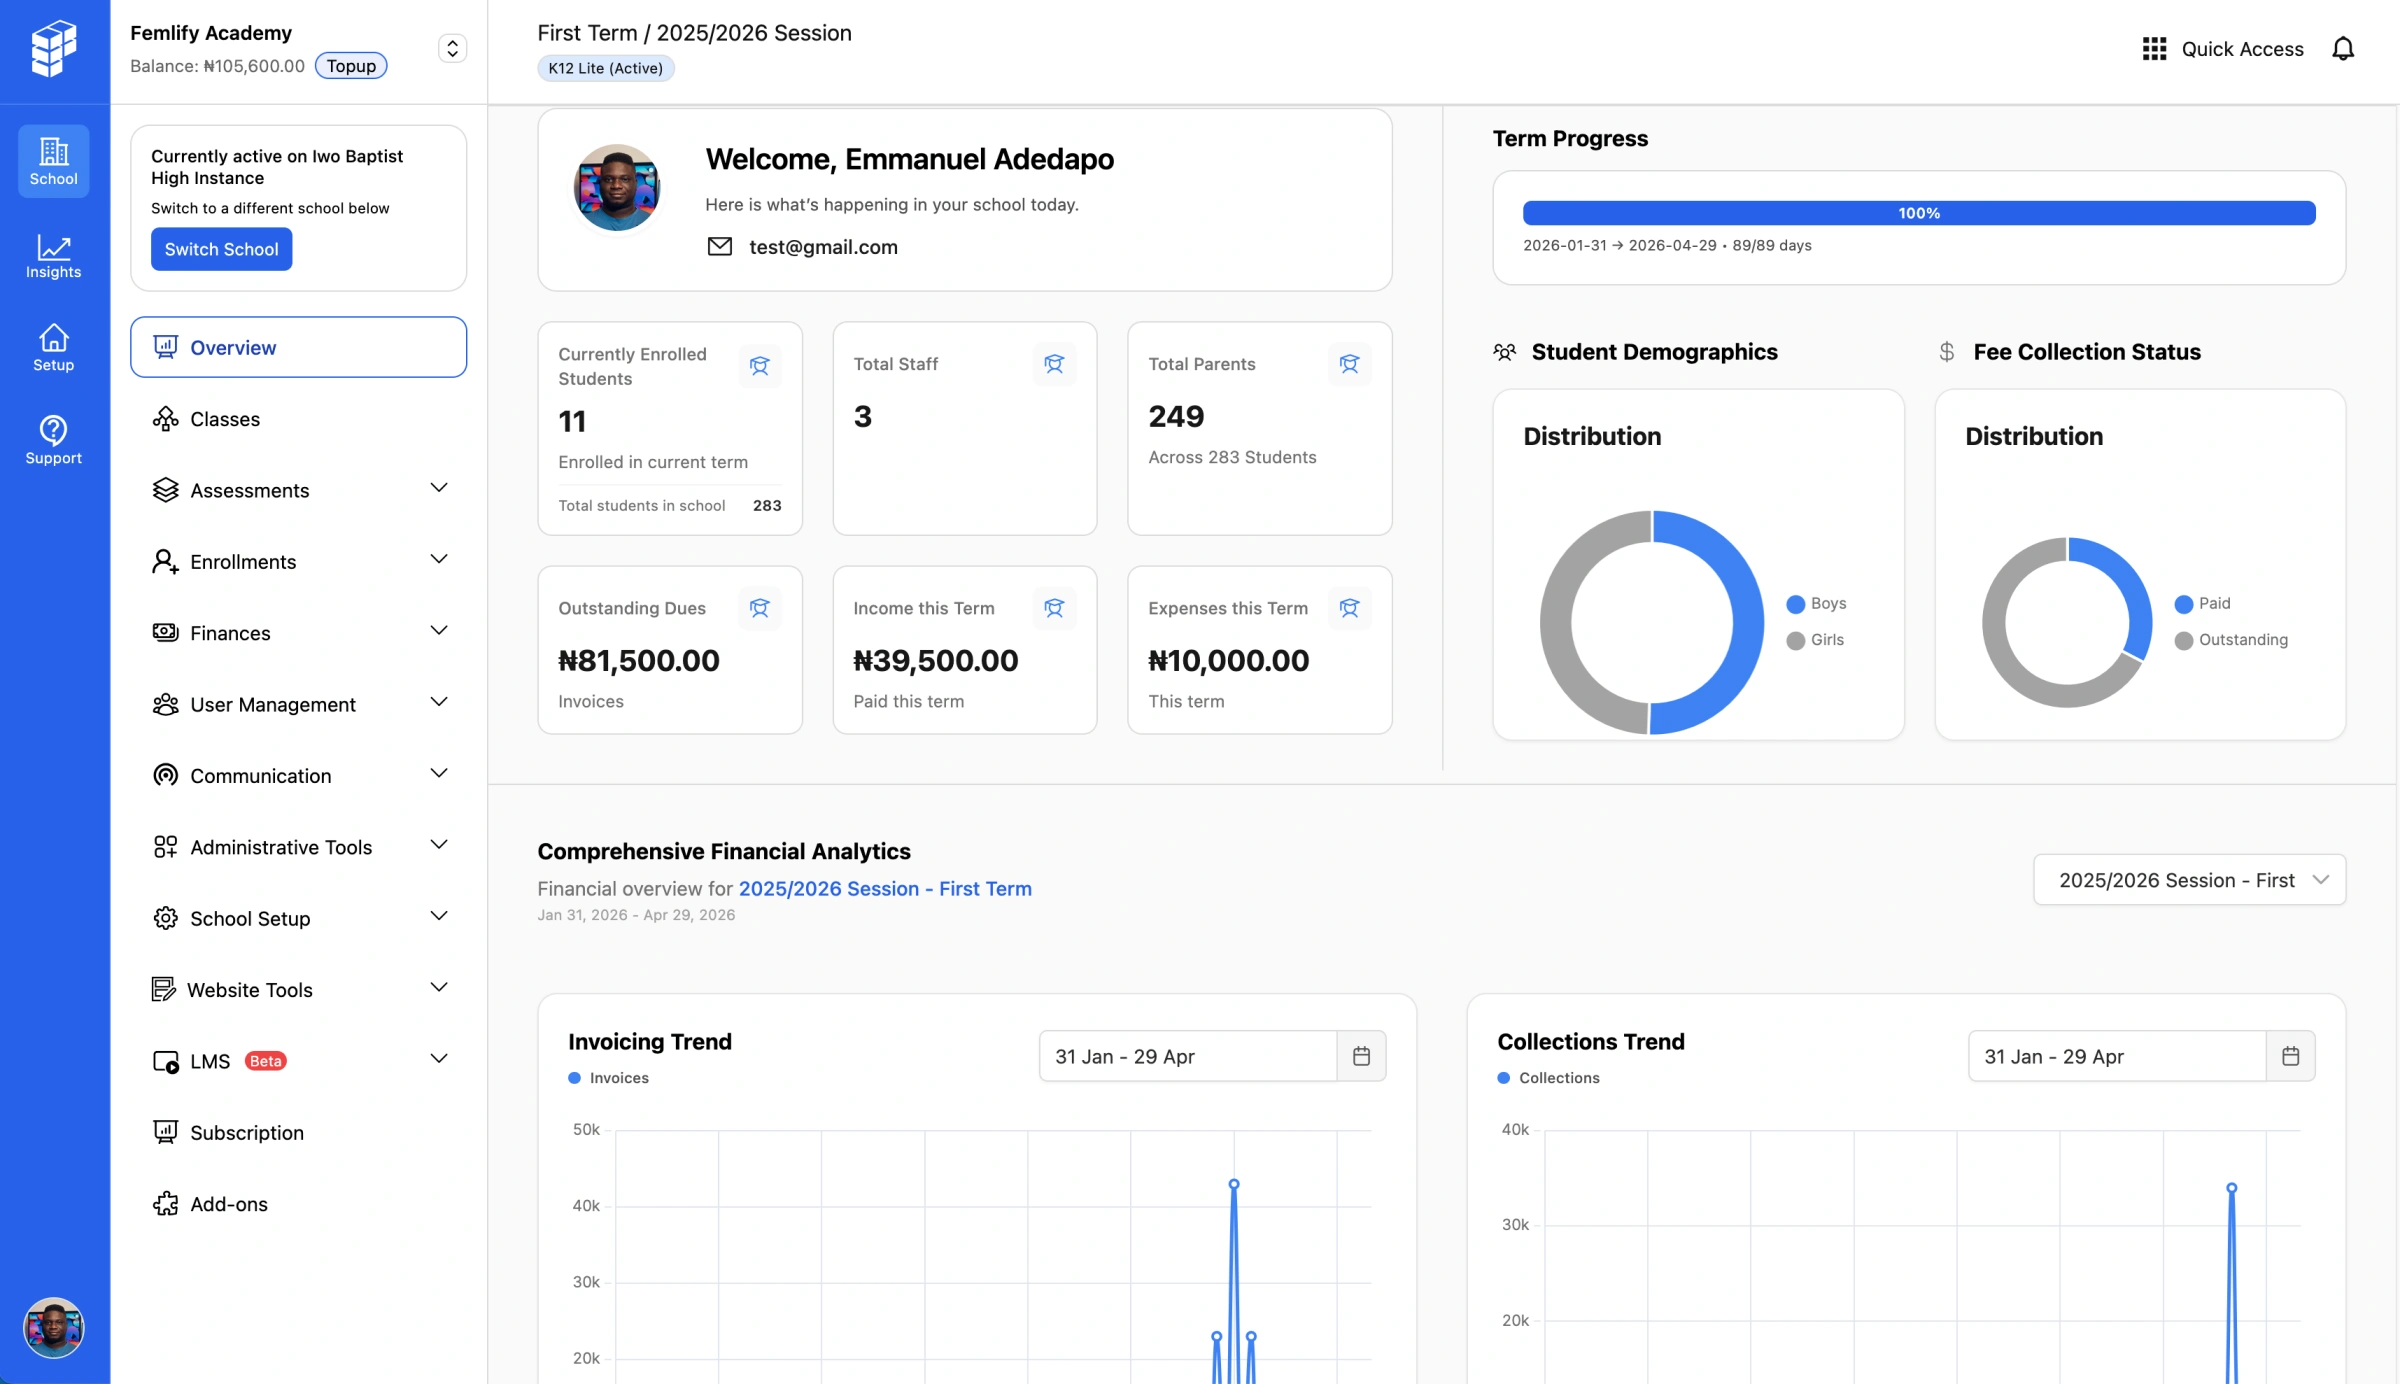This screenshot has width=2400, height=1384.
Task: Open the school switcher up-down arrows
Action: 452,48
